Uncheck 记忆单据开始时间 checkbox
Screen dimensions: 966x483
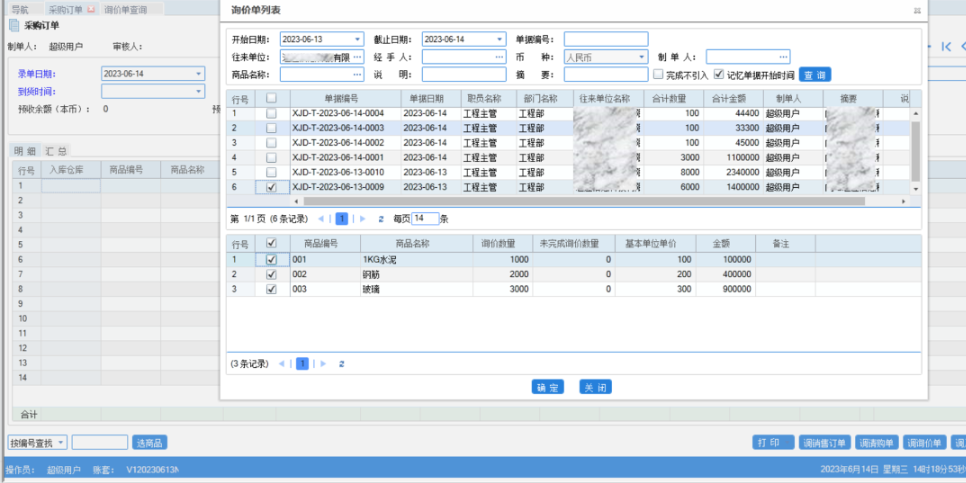coord(718,75)
